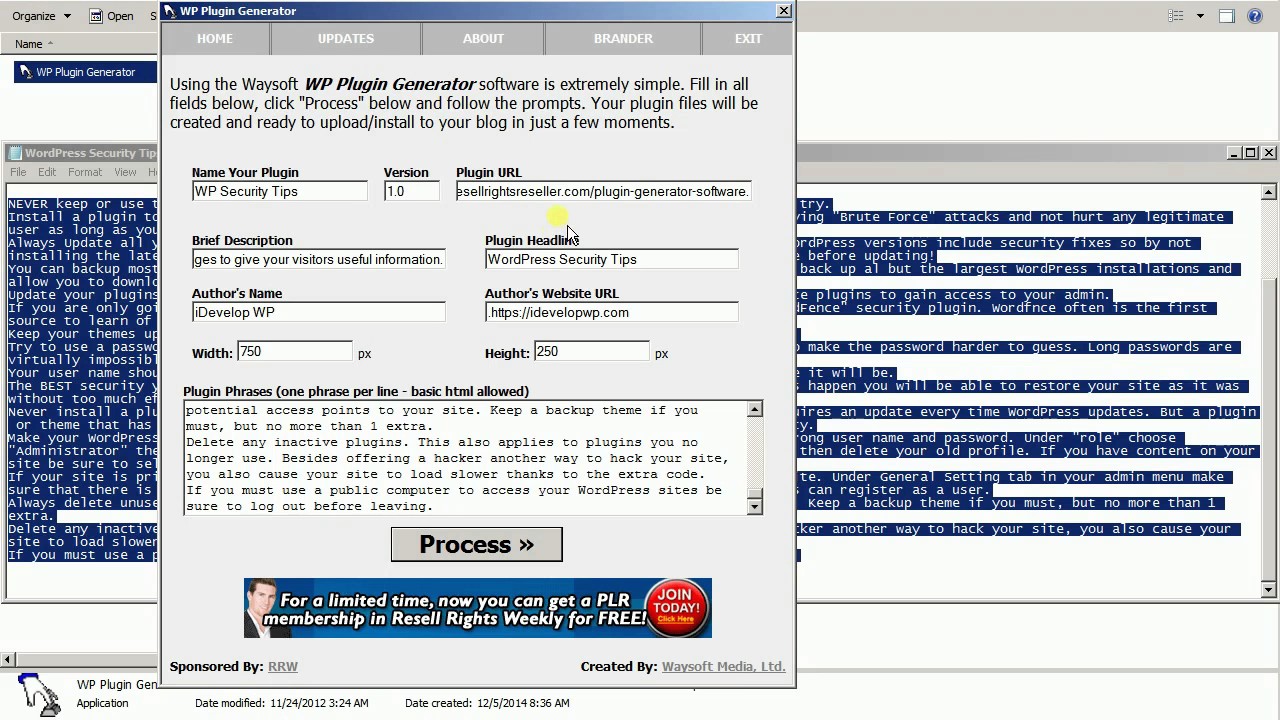Click Notepad vertical scrollbar up arrow
Image resolution: width=1280 pixels, height=720 pixels.
[1269, 192]
